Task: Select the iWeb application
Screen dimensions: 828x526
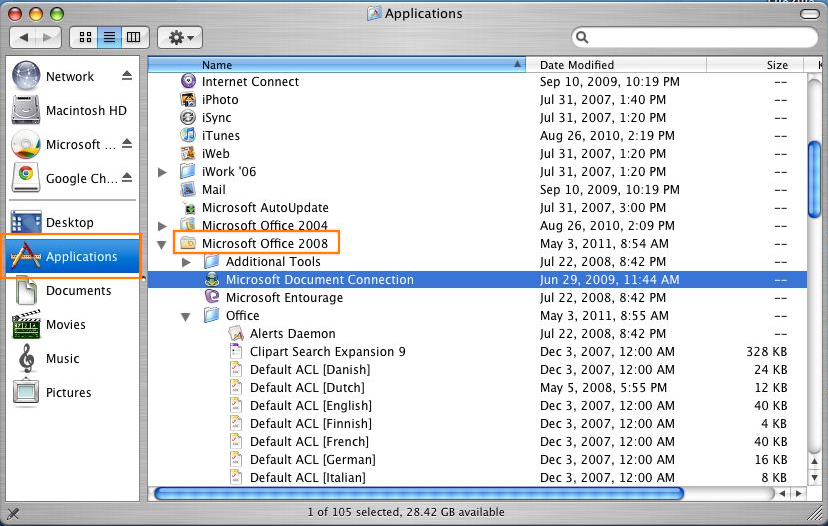Action: (204, 153)
